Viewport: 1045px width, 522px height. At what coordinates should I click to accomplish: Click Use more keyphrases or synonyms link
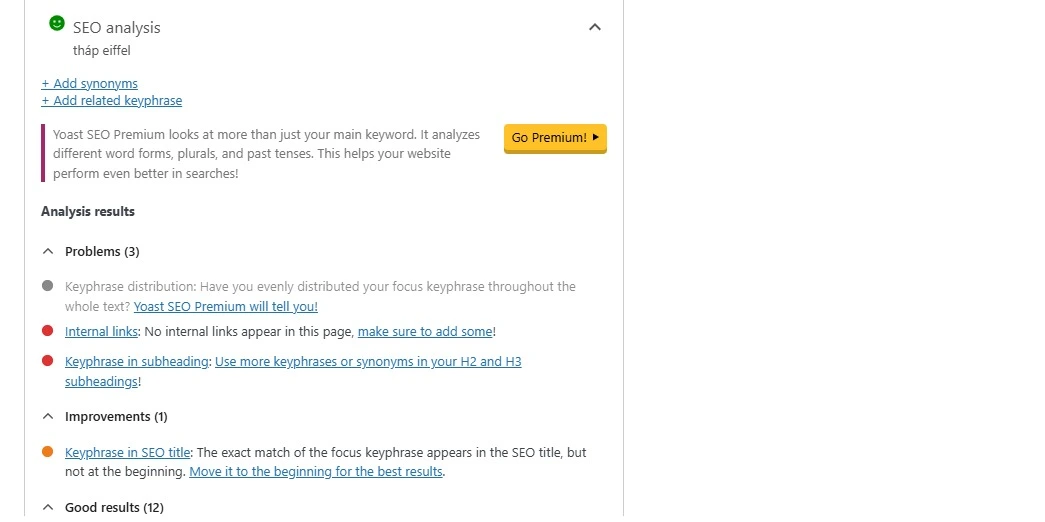368,361
